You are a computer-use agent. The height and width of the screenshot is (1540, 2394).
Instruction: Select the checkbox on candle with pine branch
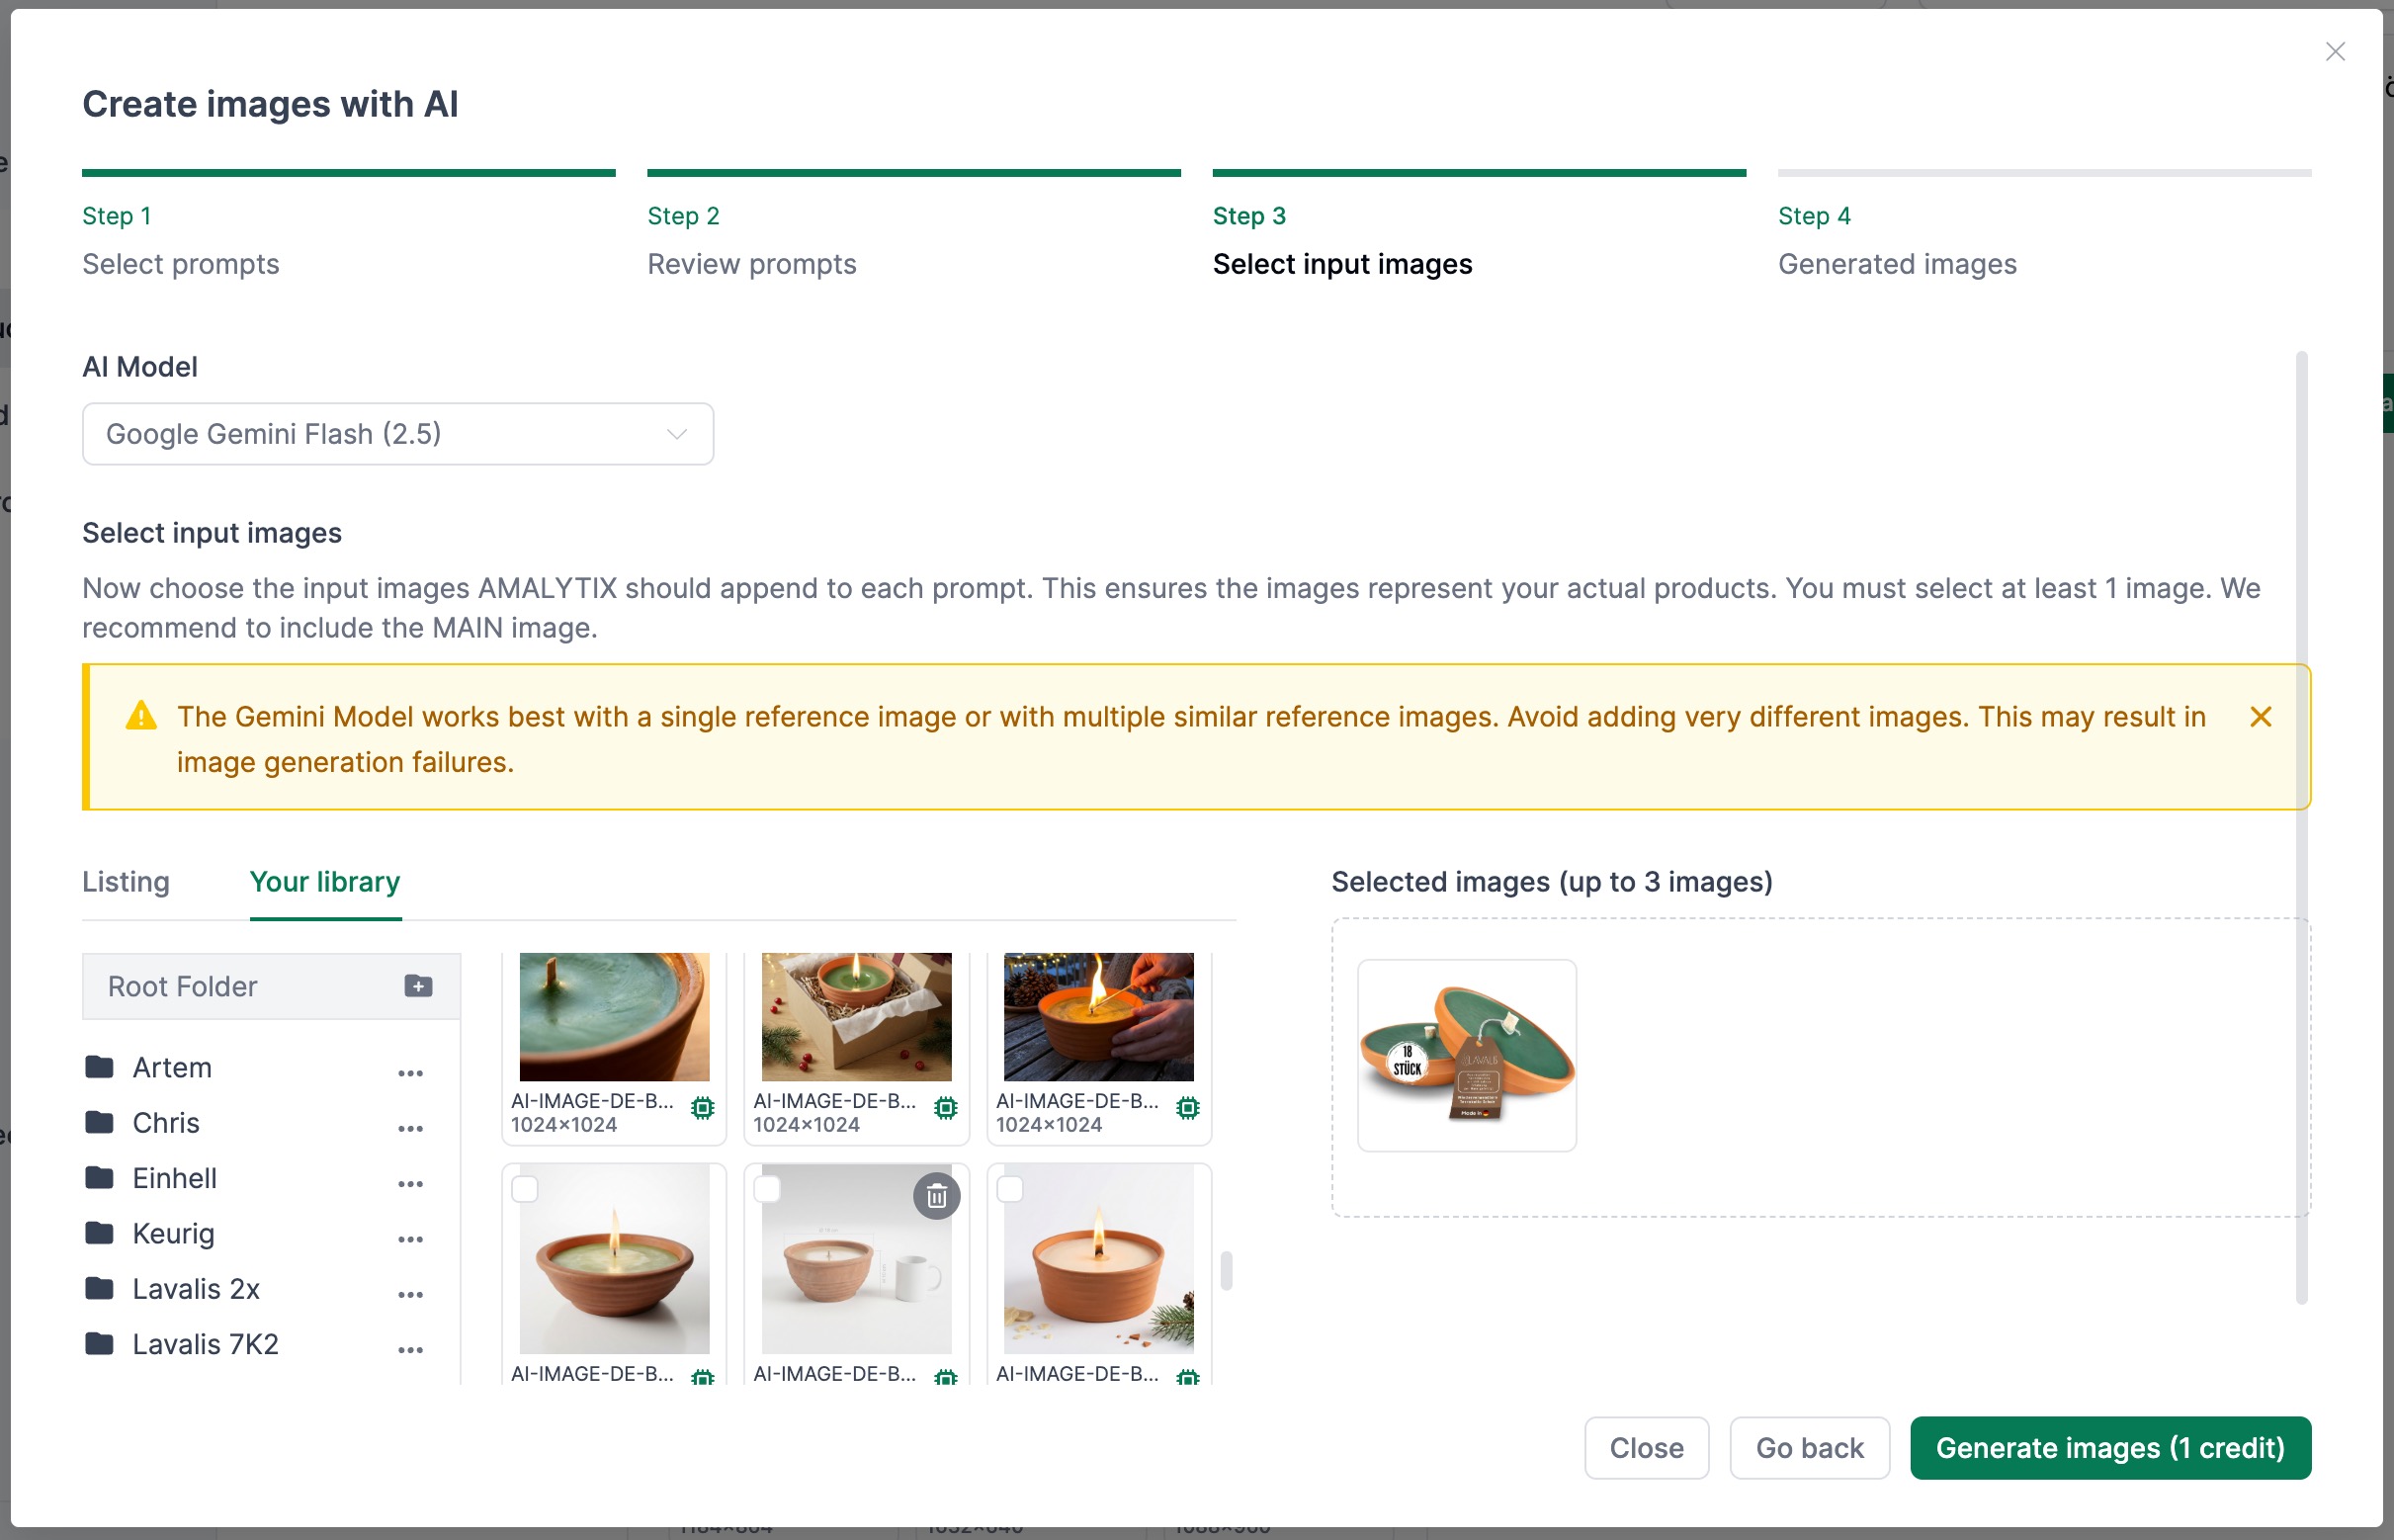1010,1189
